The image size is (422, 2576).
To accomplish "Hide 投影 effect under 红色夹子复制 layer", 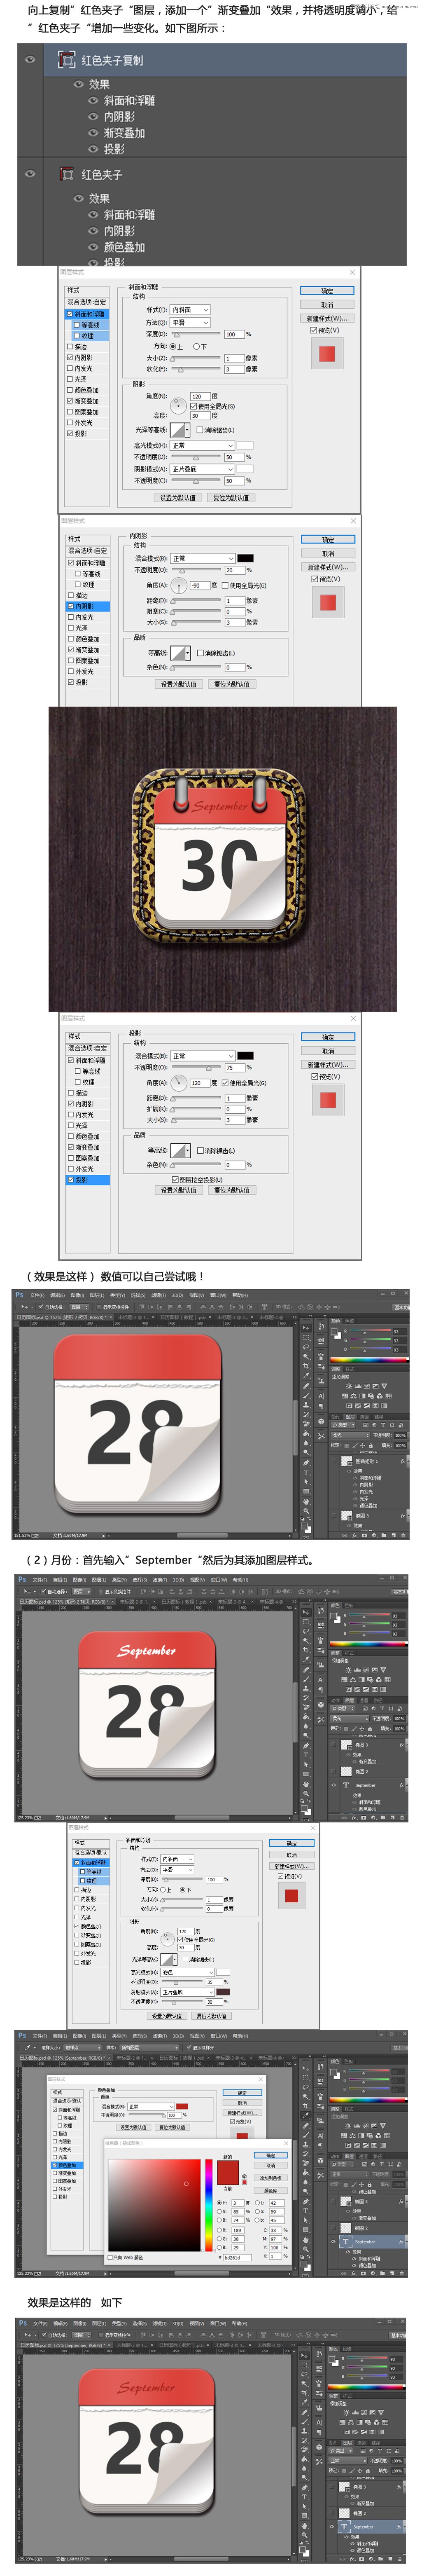I will click(x=93, y=149).
